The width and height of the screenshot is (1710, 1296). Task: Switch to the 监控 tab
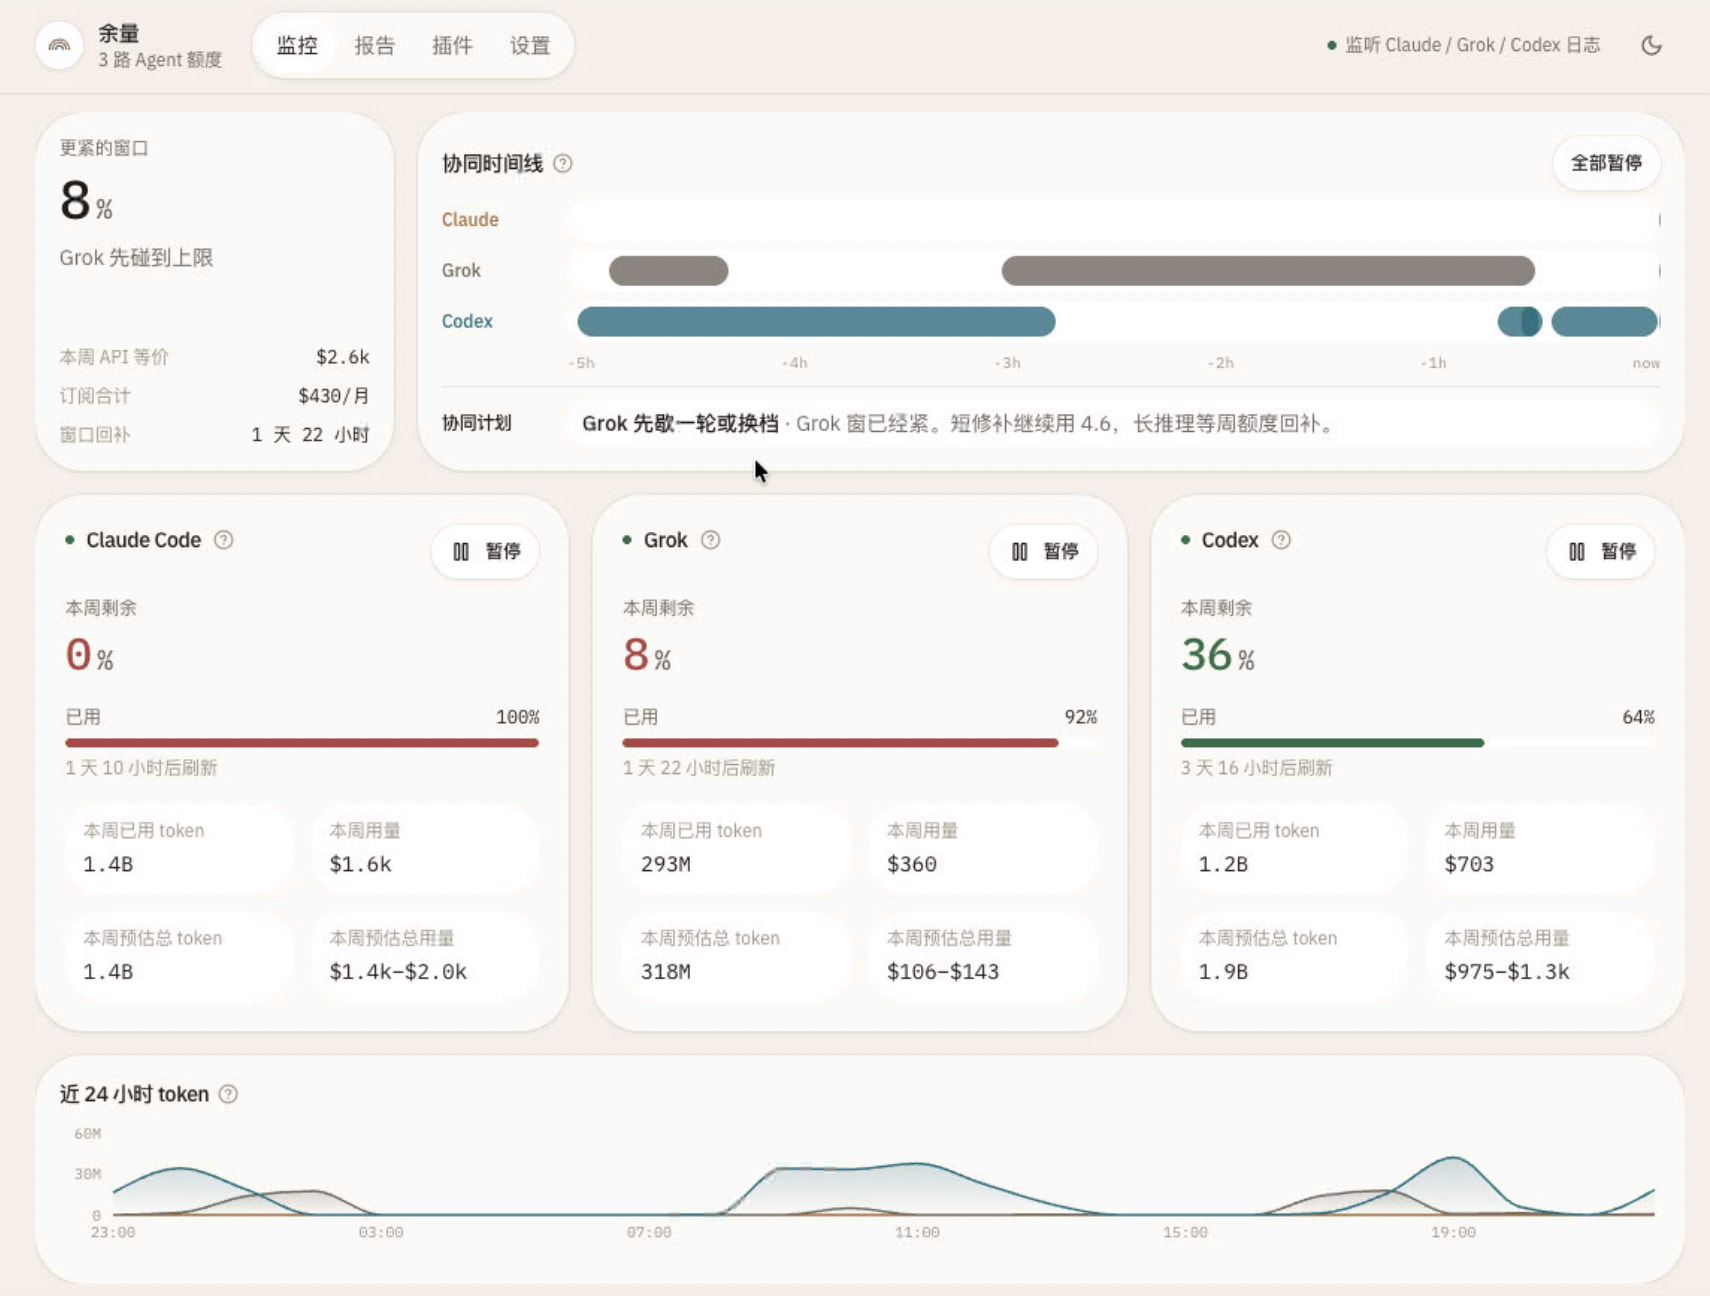click(x=297, y=45)
